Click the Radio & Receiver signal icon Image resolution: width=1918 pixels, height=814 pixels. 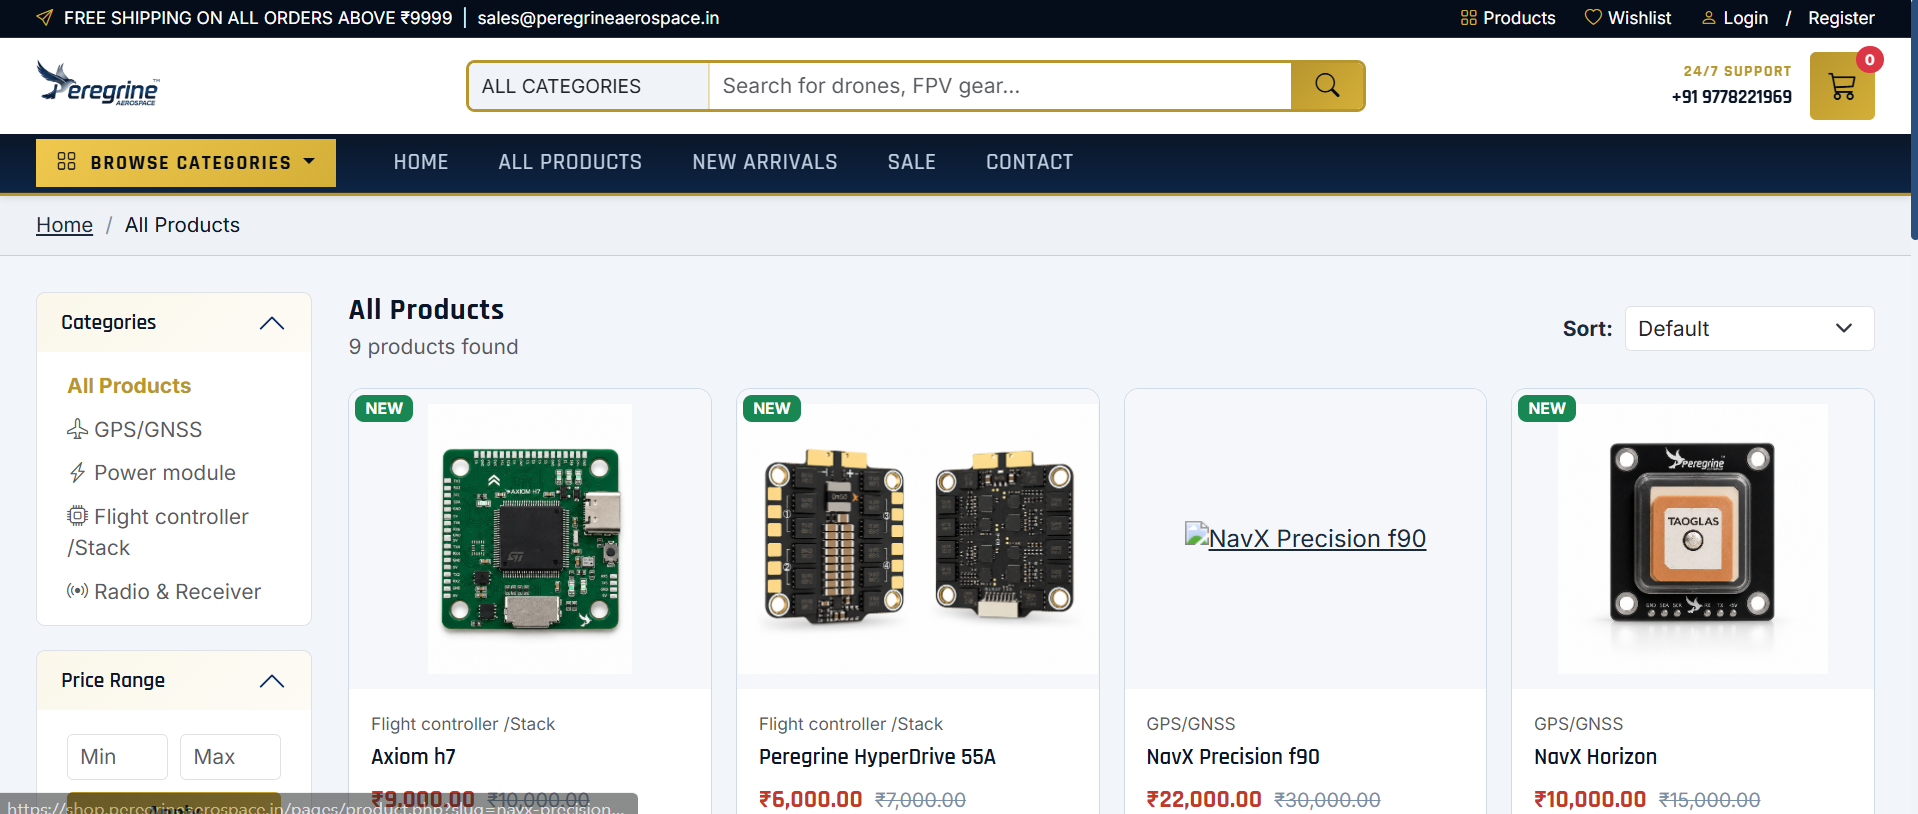(x=77, y=591)
